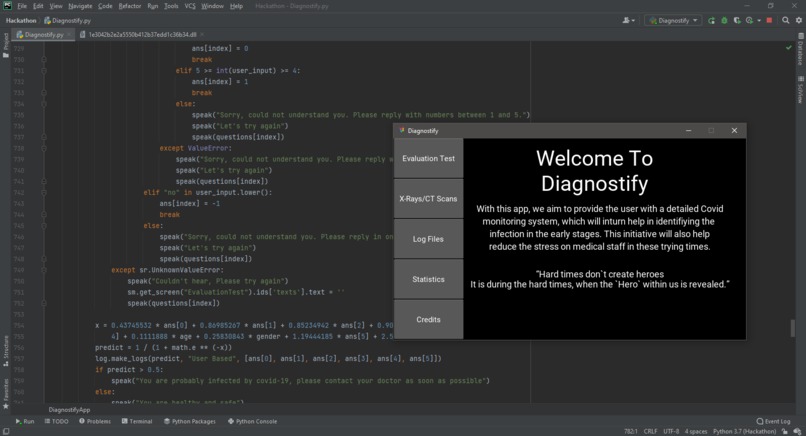Open the Help menu
Image resolution: width=806 pixels, height=436 pixels.
236,6
